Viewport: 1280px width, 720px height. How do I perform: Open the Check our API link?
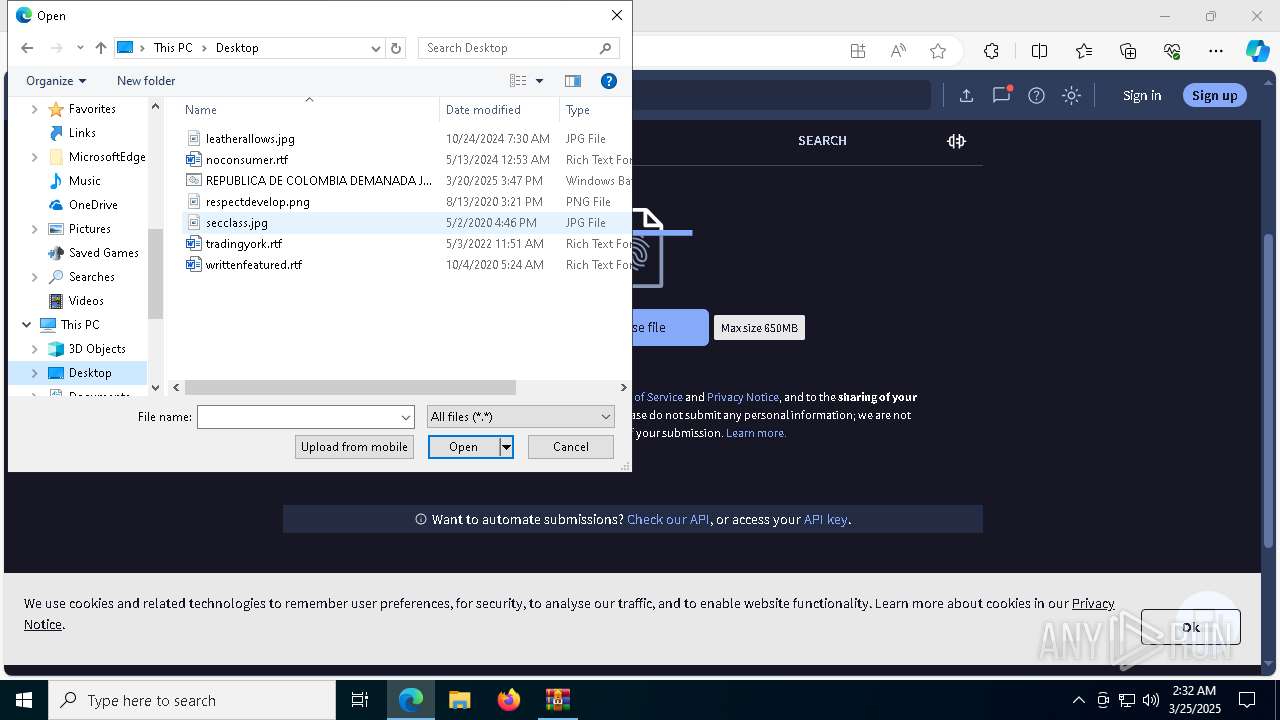(668, 519)
